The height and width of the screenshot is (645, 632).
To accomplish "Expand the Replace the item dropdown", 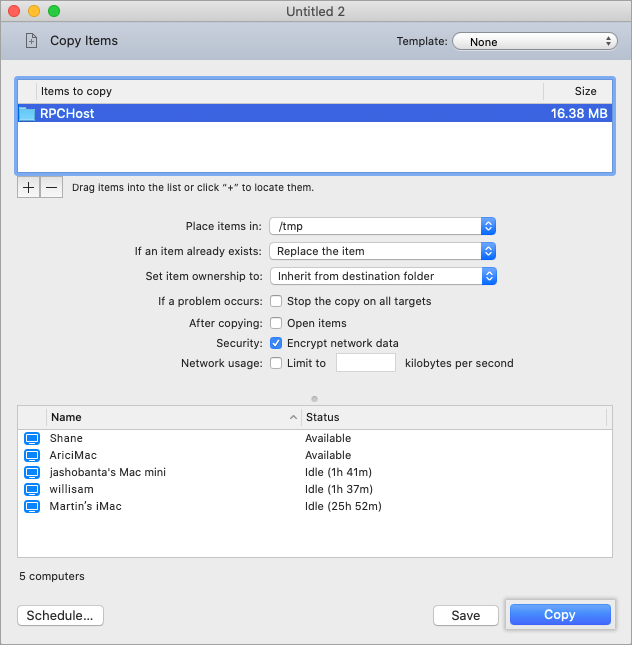I will [382, 251].
